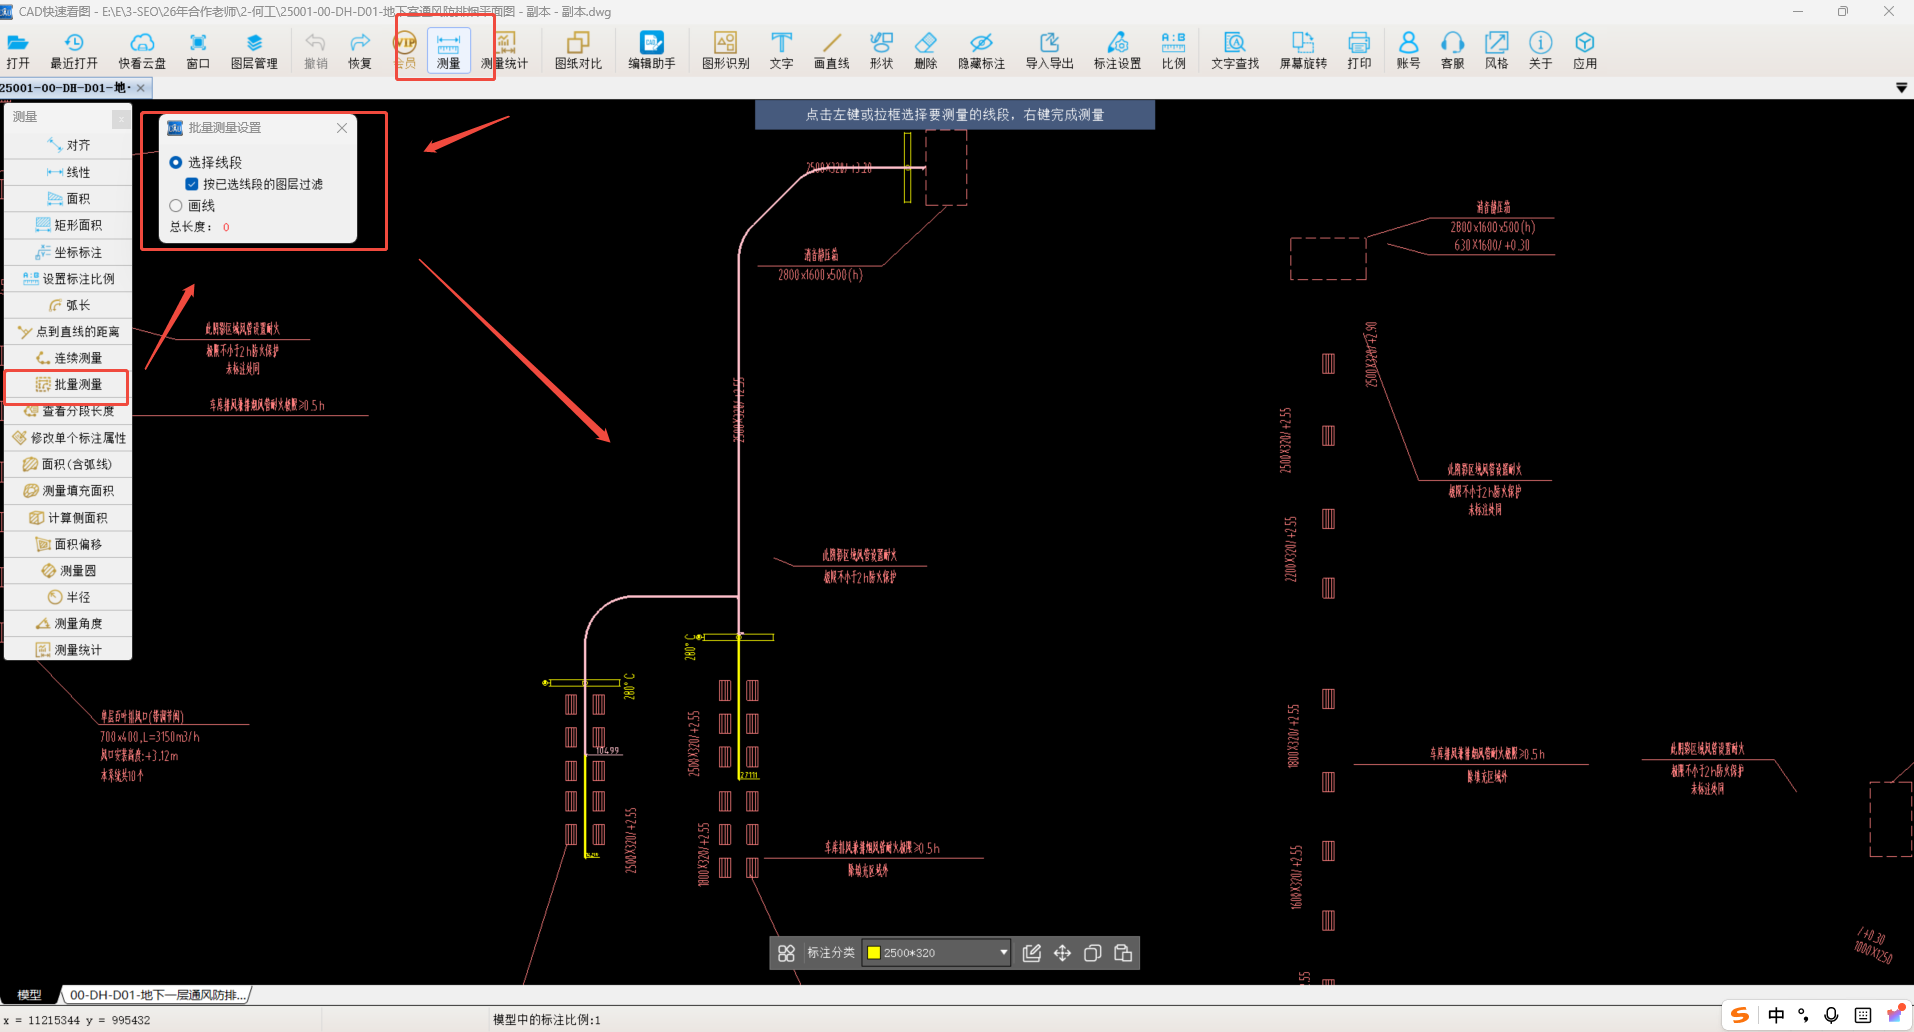The height and width of the screenshot is (1032, 1914).
Task: Close the 批量测量设置 dialog
Action: tap(342, 128)
